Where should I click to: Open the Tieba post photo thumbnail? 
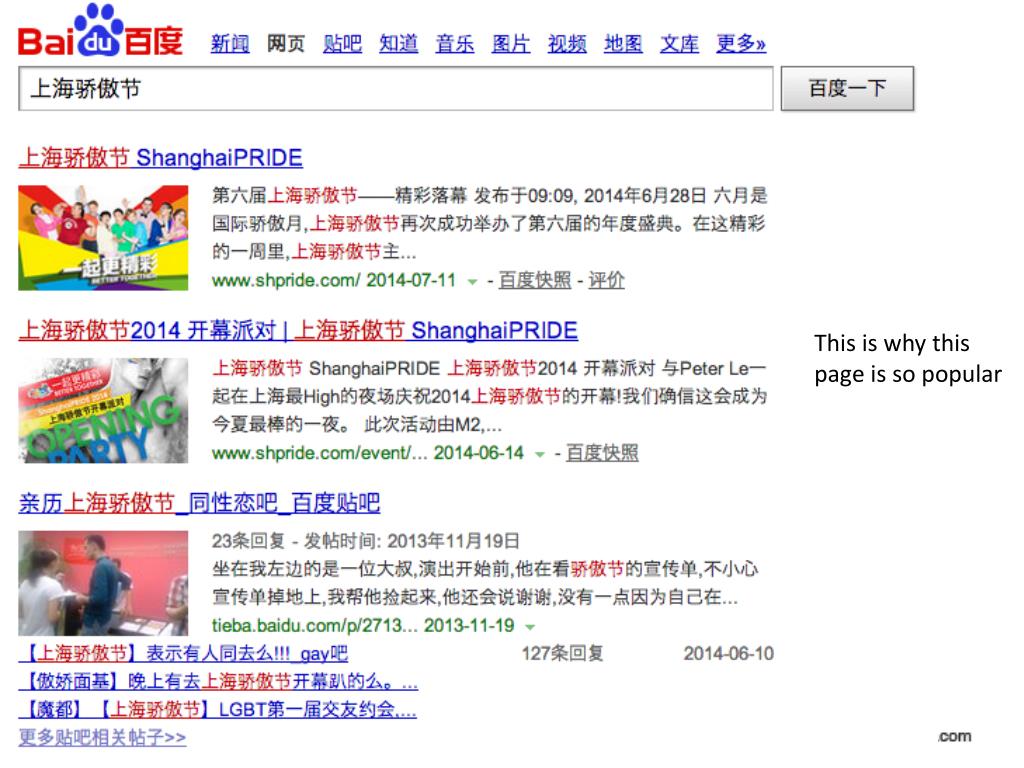coord(103,583)
